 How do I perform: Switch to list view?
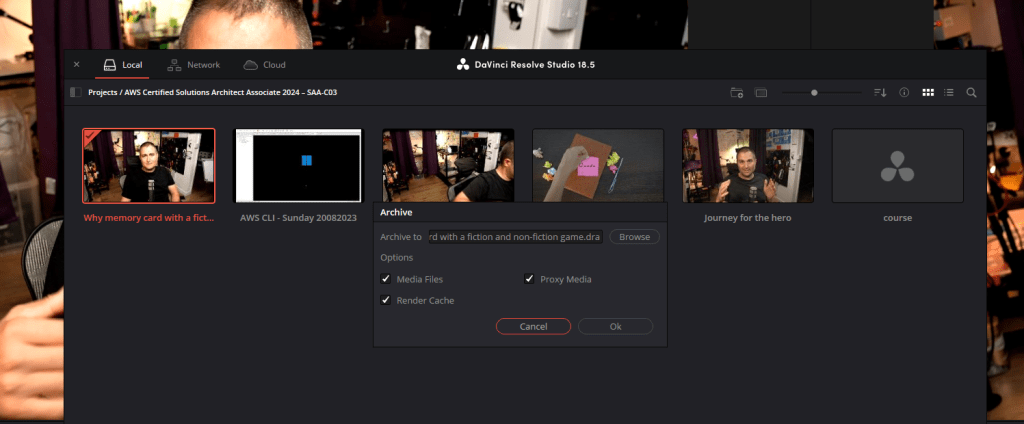click(x=949, y=93)
